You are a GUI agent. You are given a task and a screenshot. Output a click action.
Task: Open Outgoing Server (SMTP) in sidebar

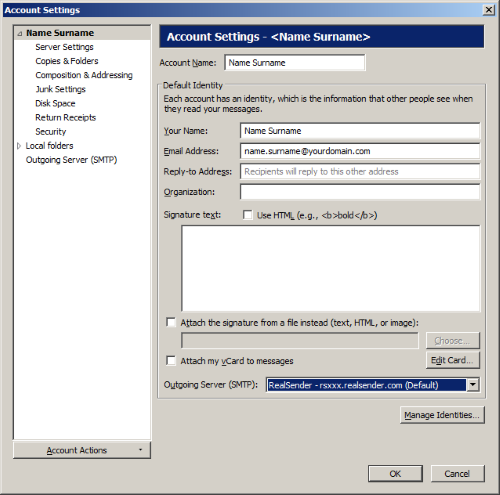pos(71,160)
